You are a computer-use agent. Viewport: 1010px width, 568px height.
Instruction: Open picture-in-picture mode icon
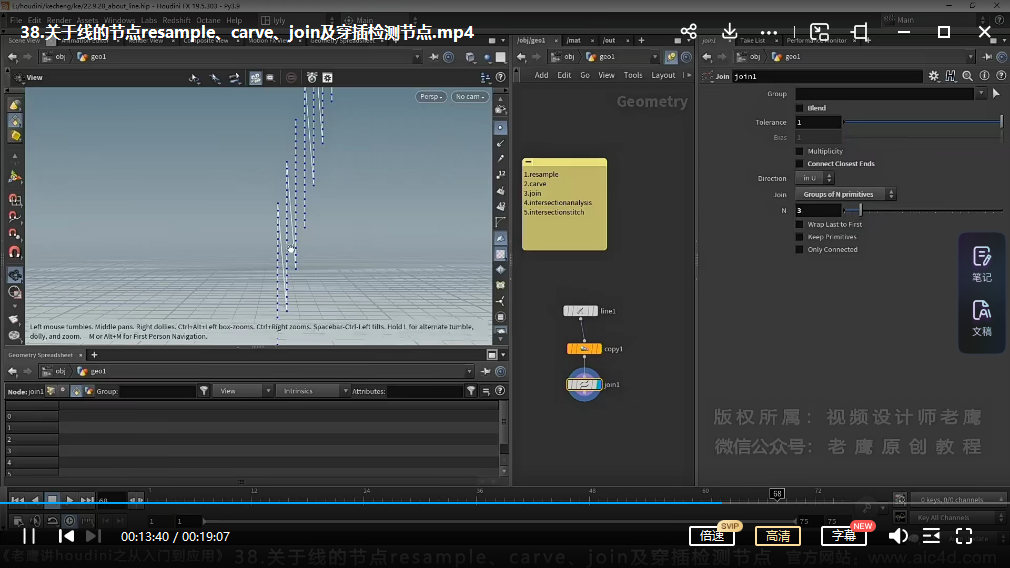click(819, 32)
